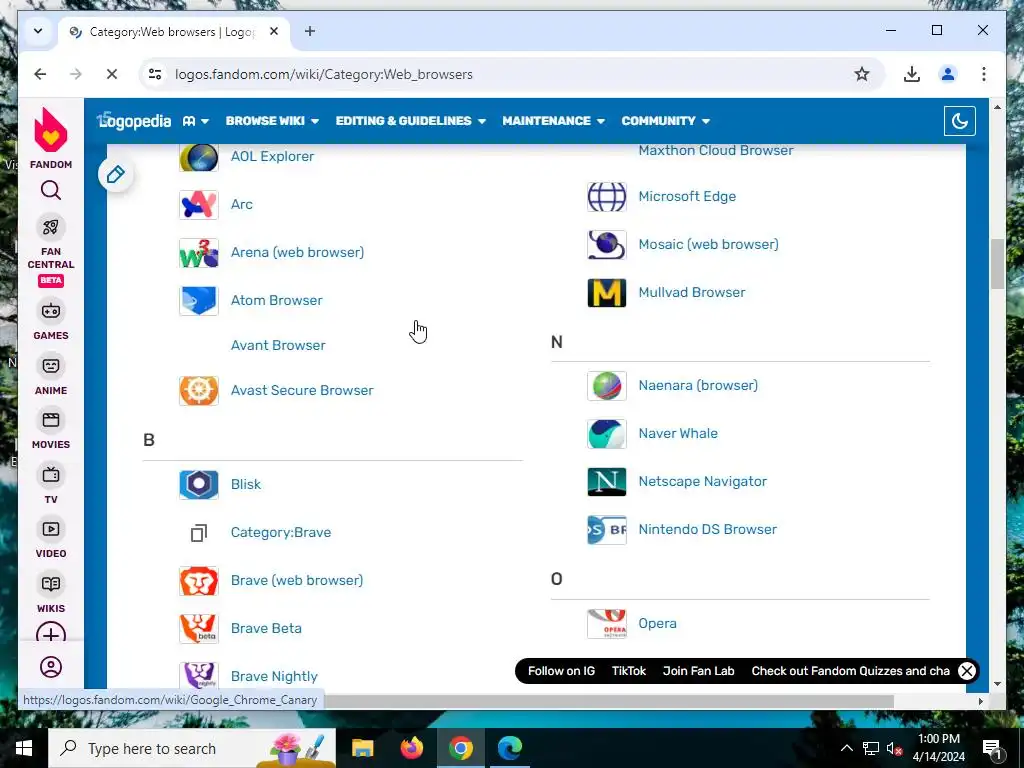Open the Games controller icon
1024x768 pixels.
click(51, 311)
